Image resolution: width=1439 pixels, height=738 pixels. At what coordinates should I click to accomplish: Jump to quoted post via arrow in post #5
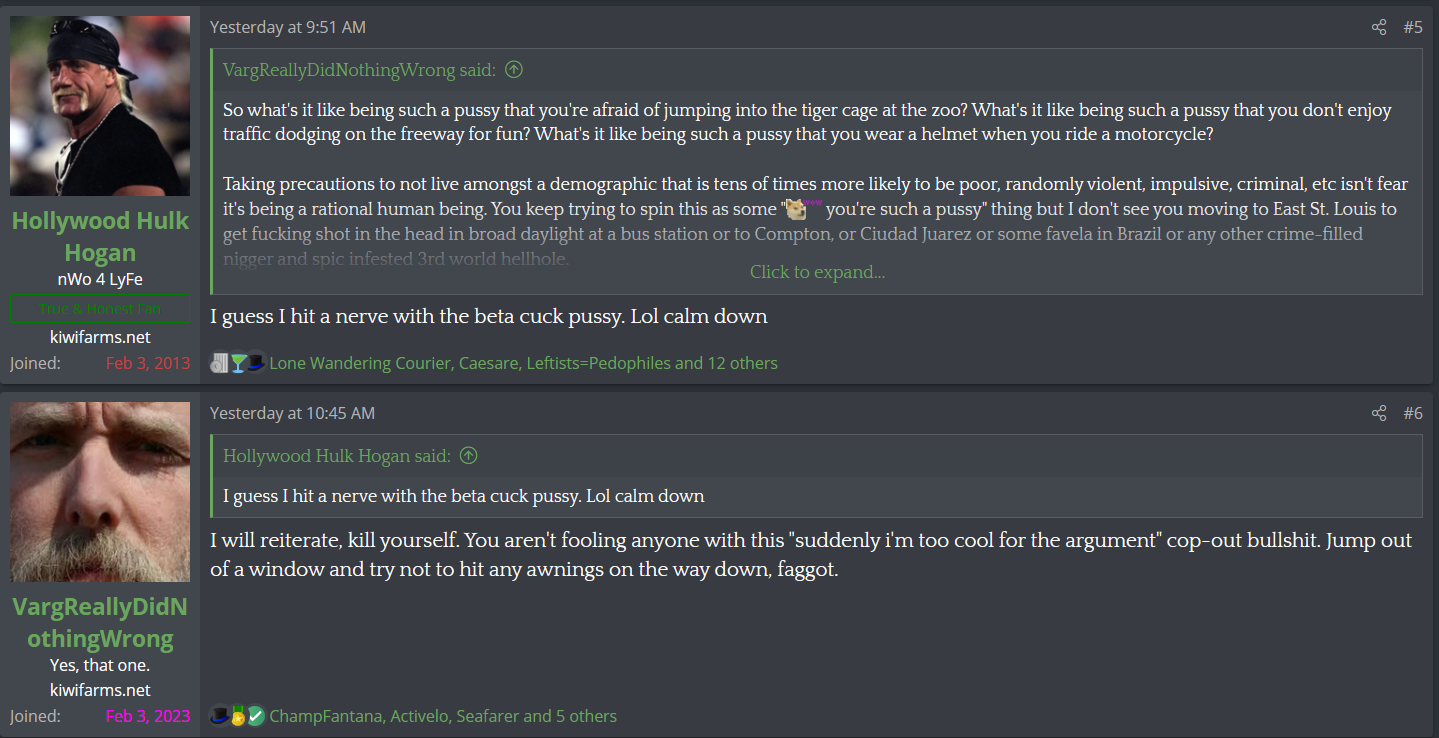pos(514,70)
